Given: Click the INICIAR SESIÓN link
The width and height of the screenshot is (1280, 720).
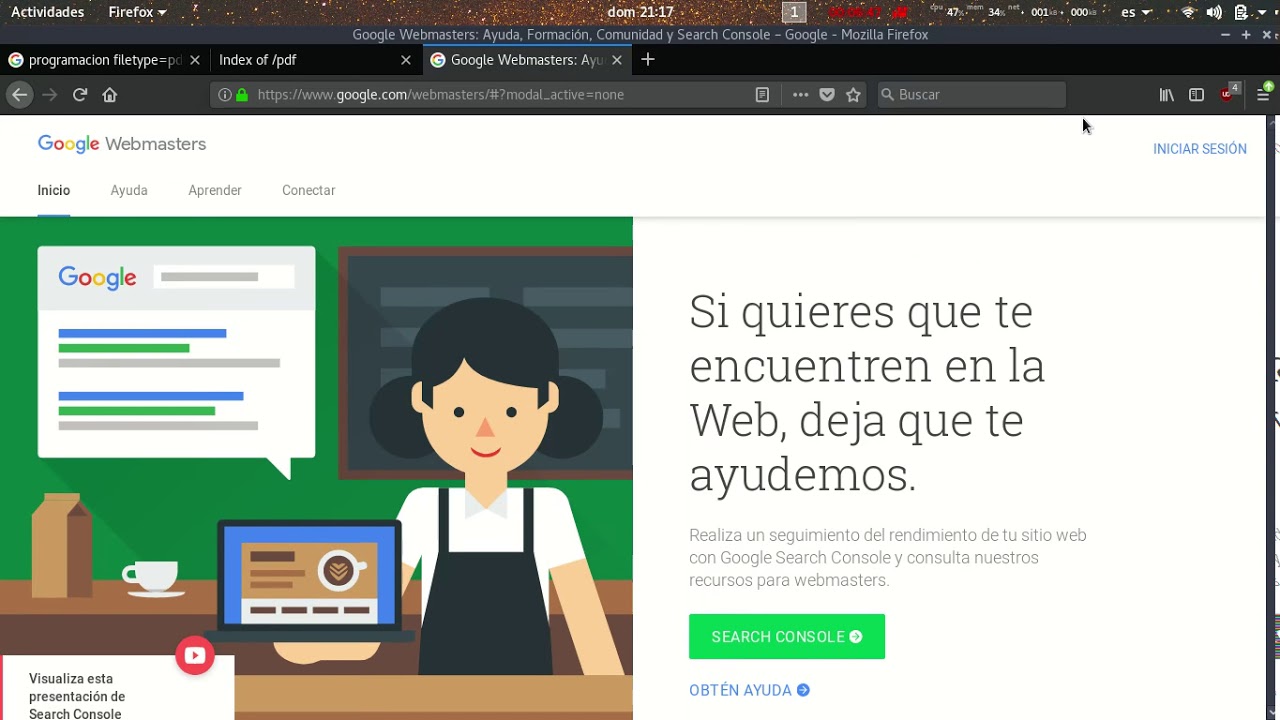Looking at the screenshot, I should (1200, 149).
